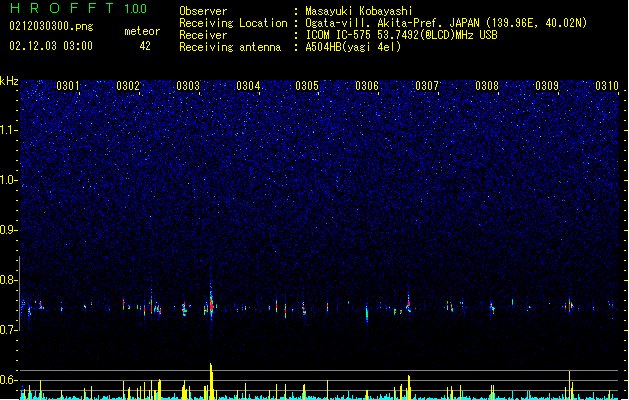Click the meteor count 42
This screenshot has height=400, width=629.
(145, 46)
